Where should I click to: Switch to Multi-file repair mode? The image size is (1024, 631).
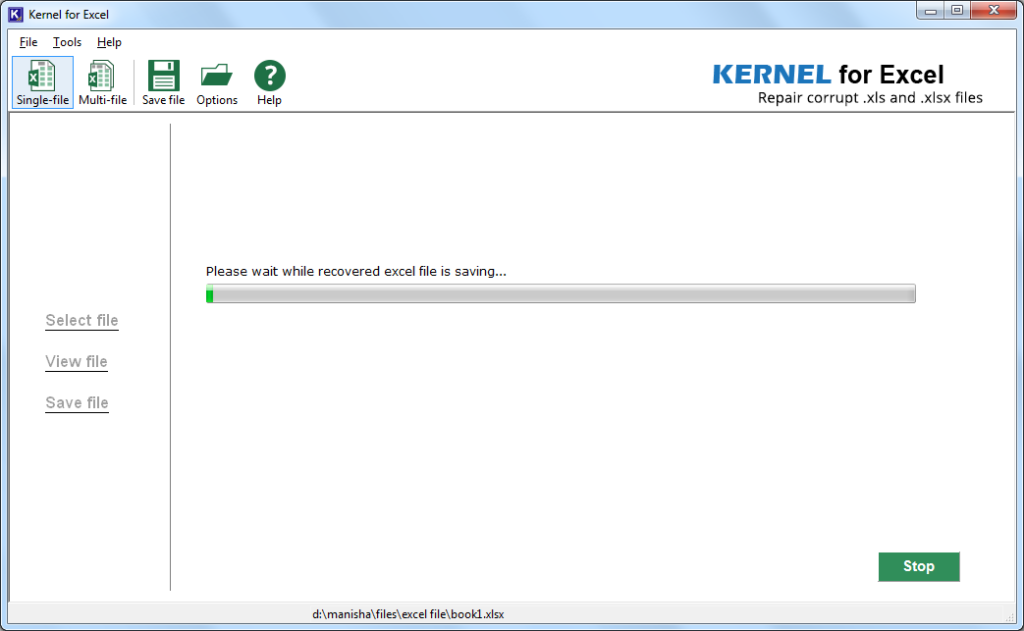pyautogui.click(x=101, y=82)
